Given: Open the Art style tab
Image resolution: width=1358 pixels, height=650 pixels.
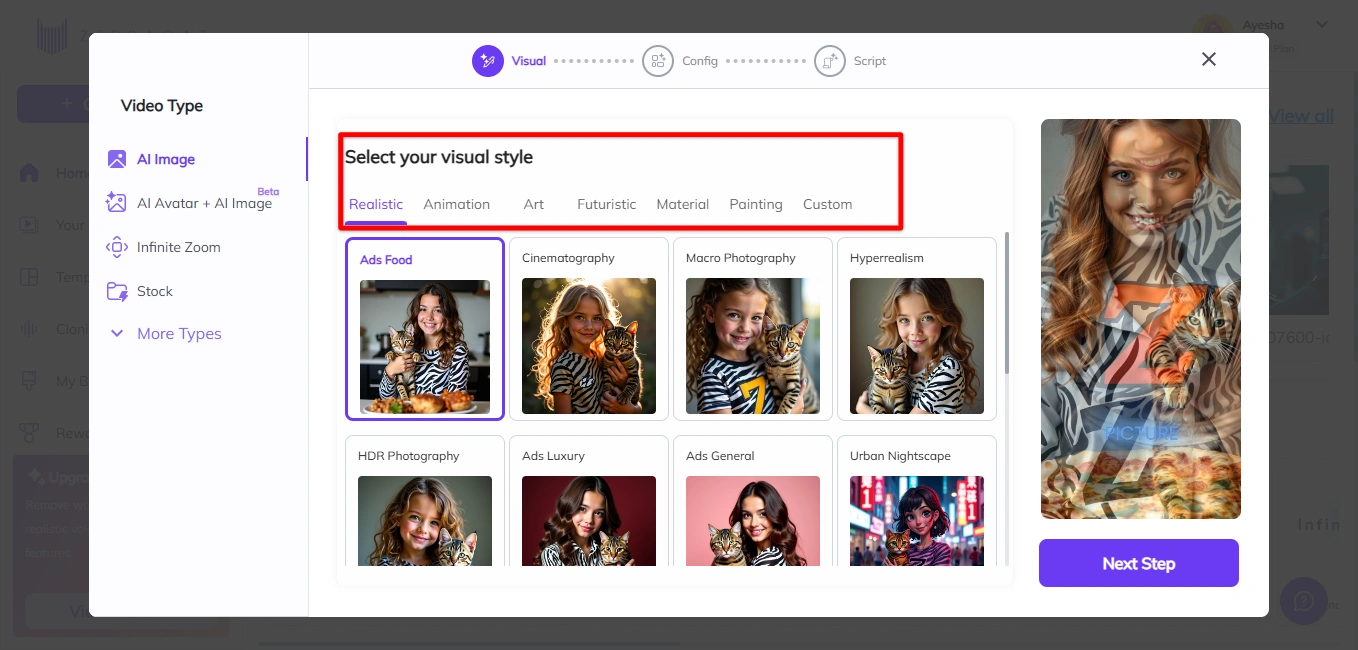Looking at the screenshot, I should pyautogui.click(x=534, y=204).
